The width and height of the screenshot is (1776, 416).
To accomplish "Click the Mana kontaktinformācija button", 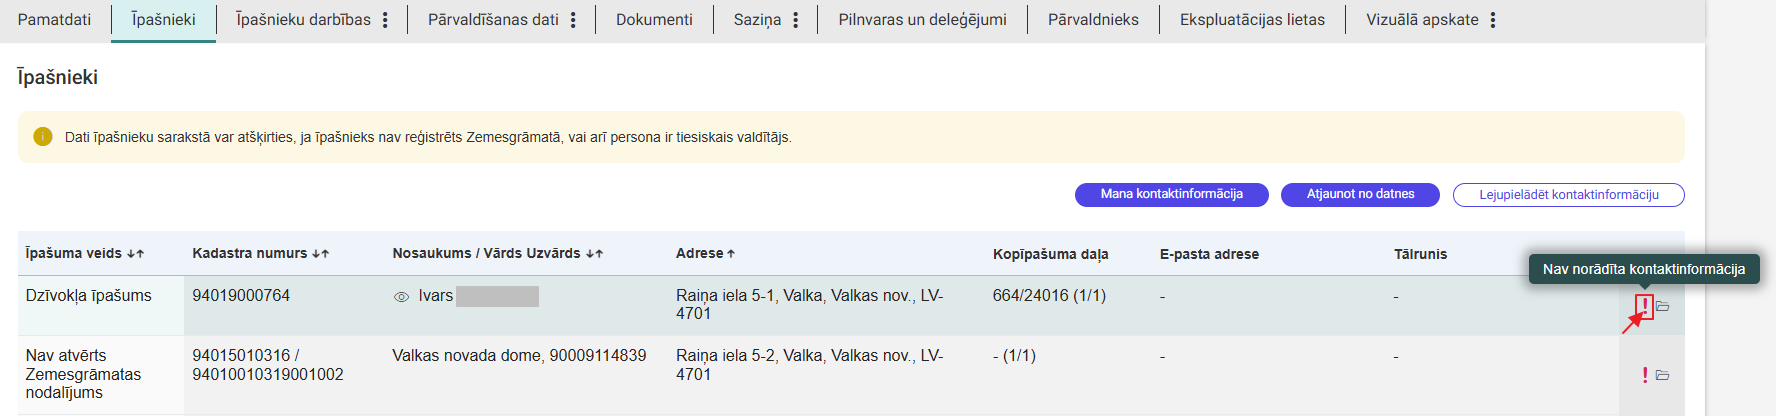I will [1171, 194].
